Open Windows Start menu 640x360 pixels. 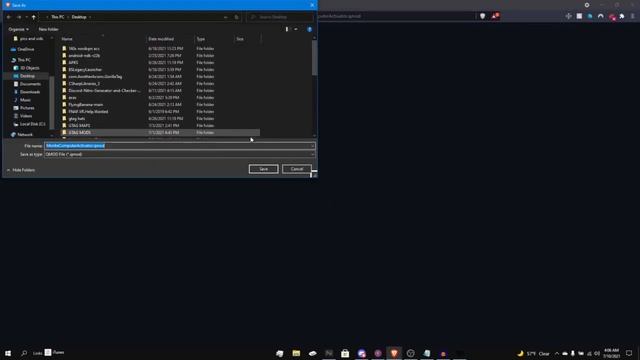pyautogui.click(x=8, y=353)
